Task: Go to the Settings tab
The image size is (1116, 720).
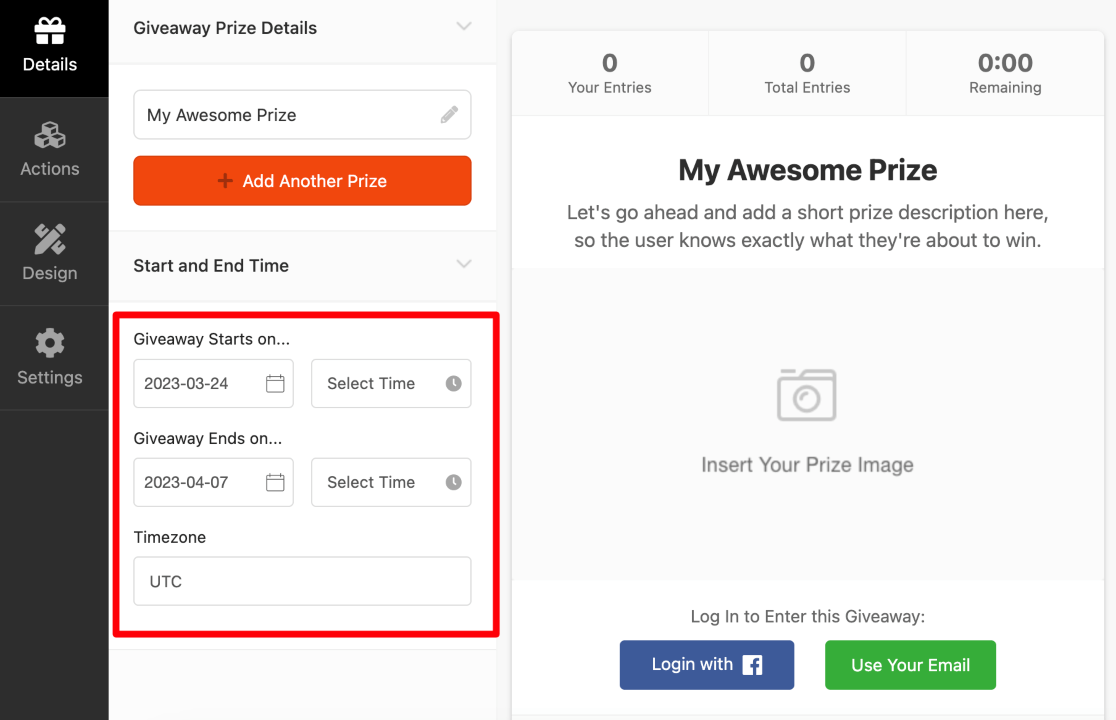Action: [x=49, y=358]
